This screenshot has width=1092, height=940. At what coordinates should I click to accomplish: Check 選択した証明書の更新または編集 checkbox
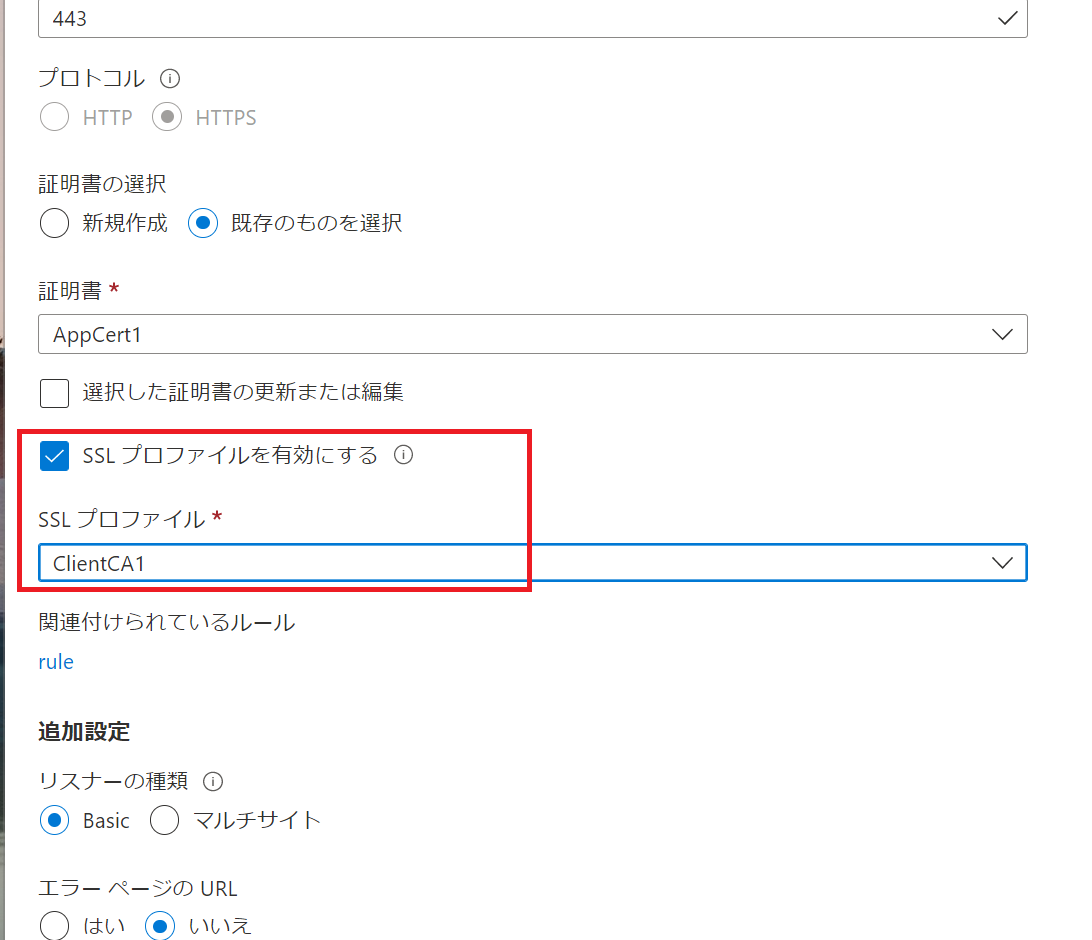point(54,393)
